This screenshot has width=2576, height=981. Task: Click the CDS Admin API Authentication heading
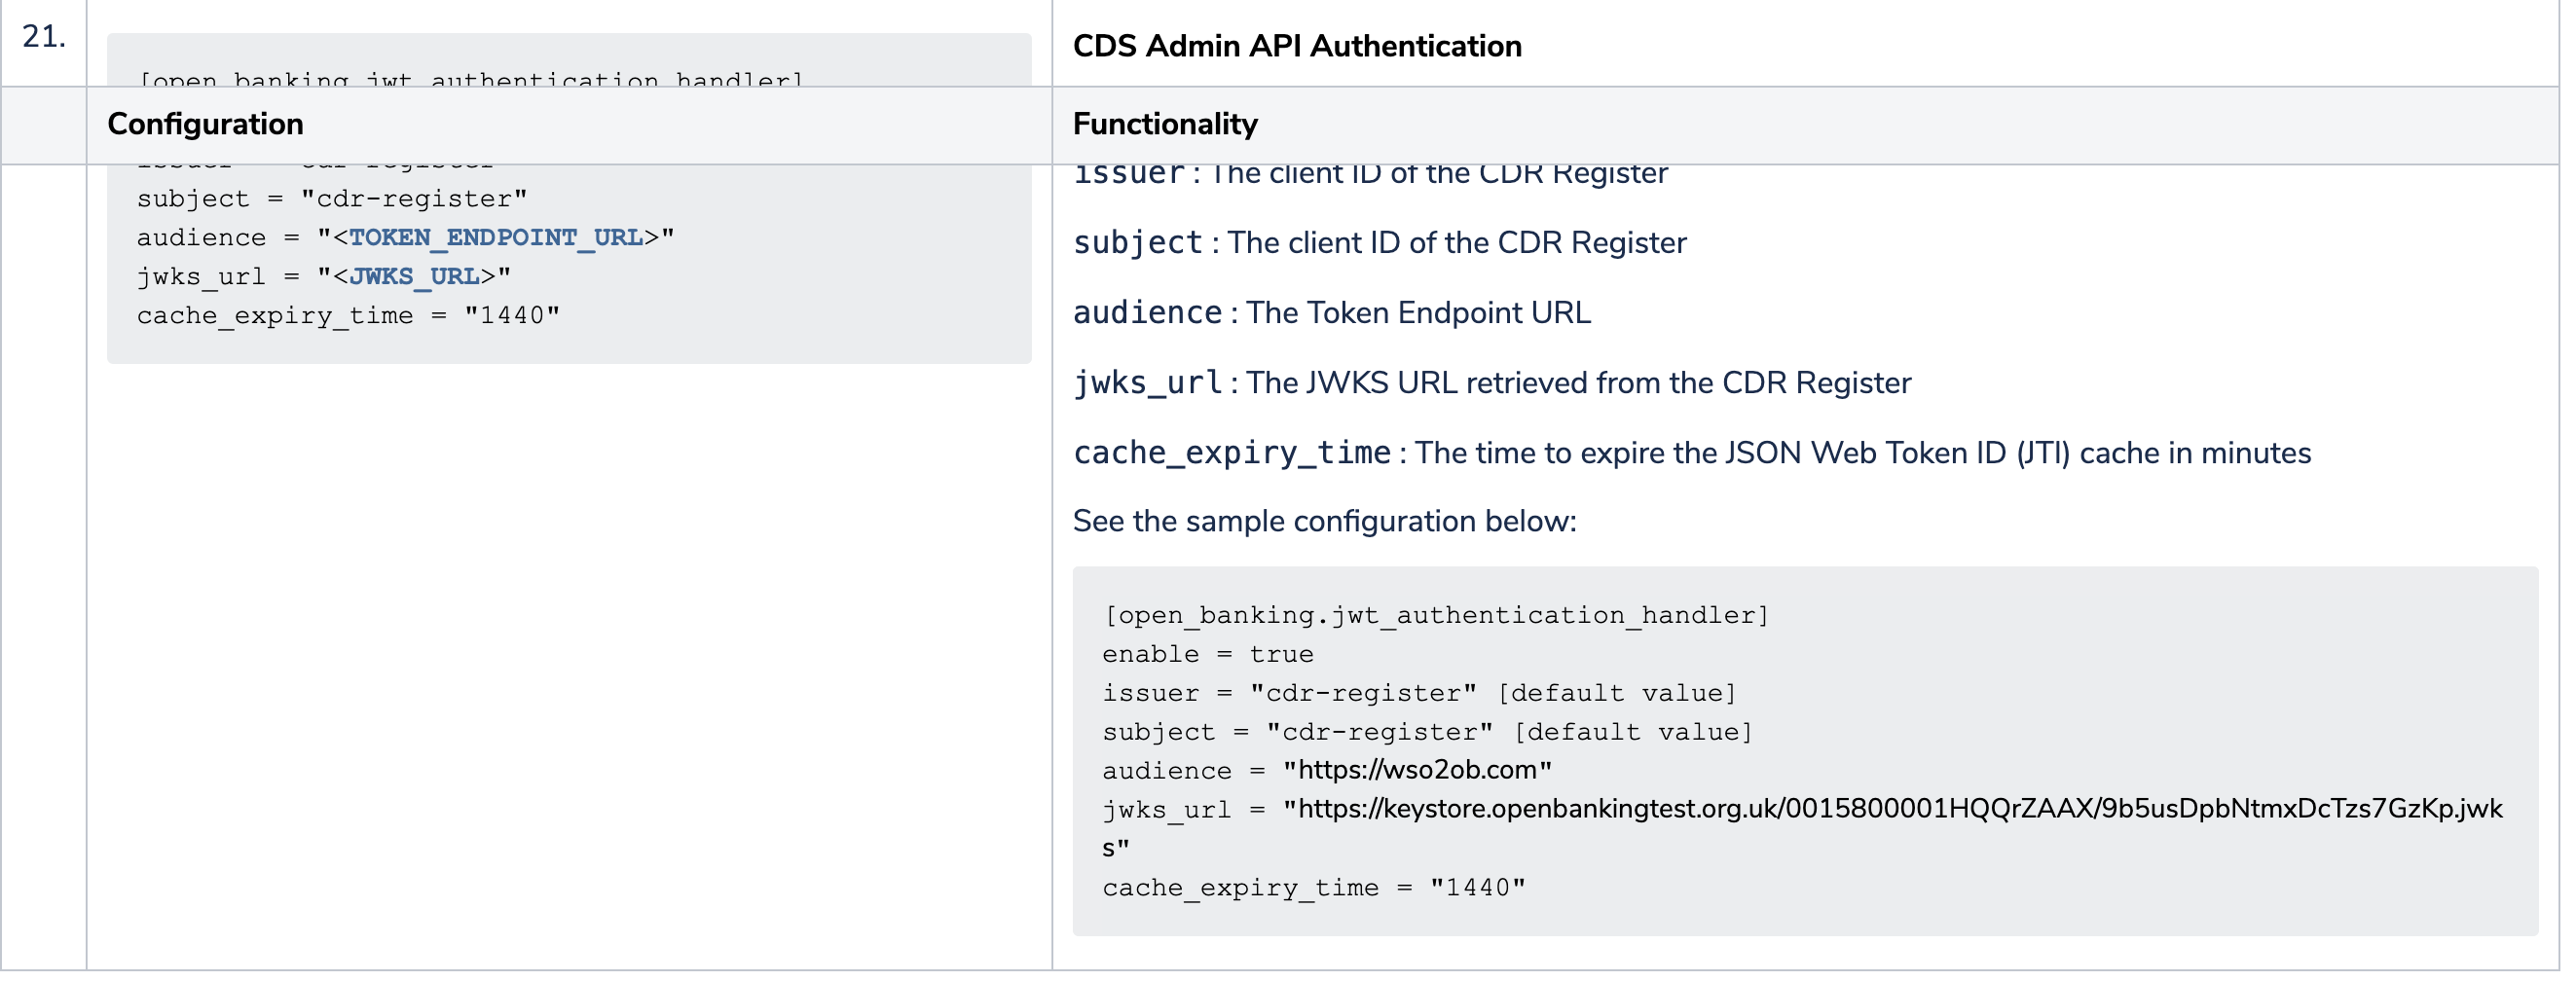coord(1297,46)
